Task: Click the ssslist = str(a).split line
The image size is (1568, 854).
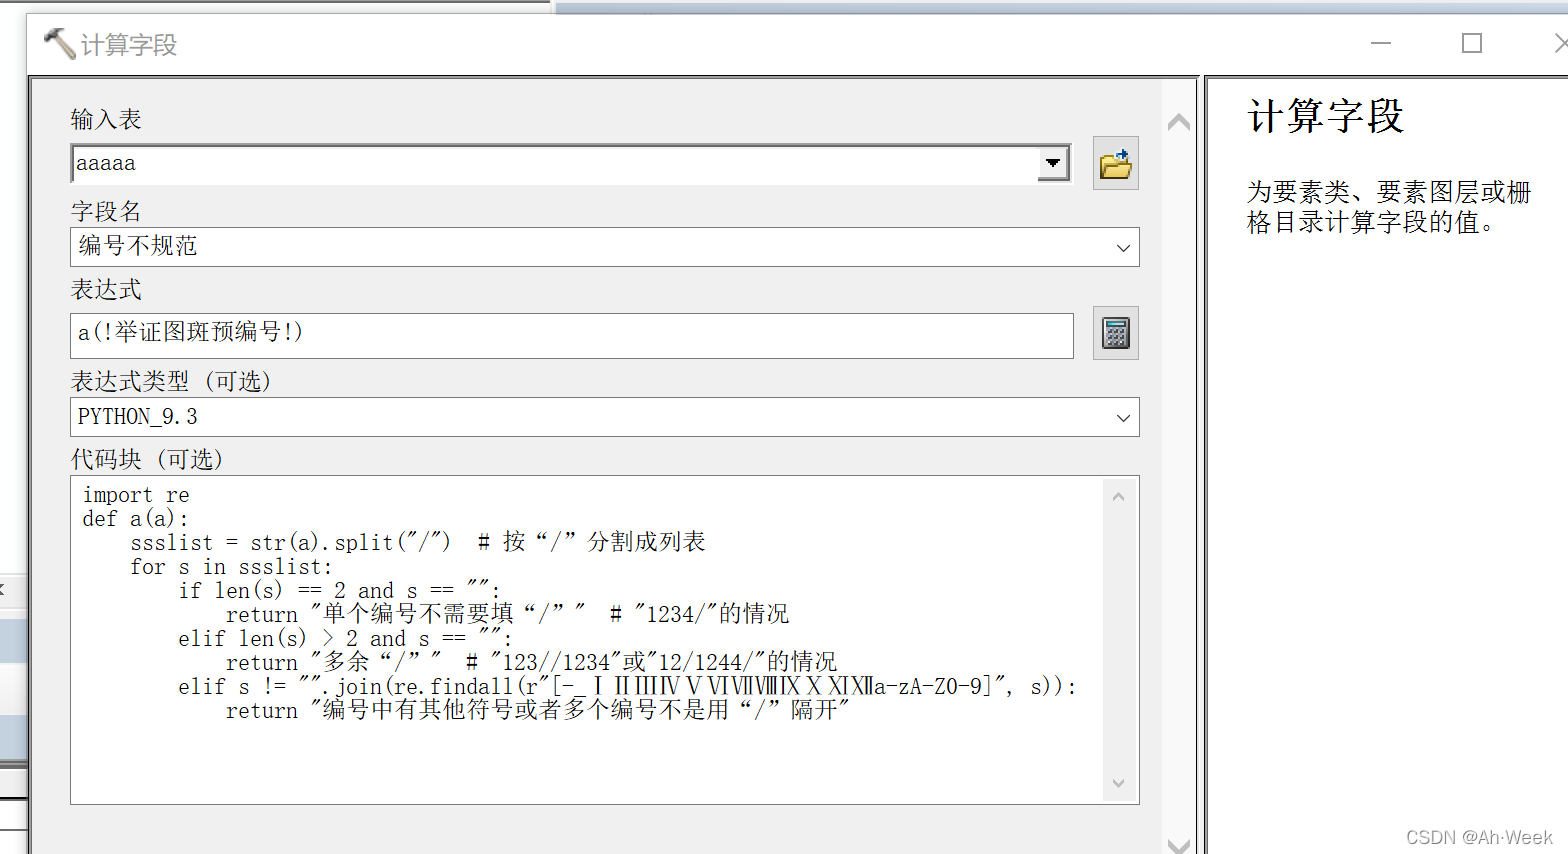Action: coord(418,543)
